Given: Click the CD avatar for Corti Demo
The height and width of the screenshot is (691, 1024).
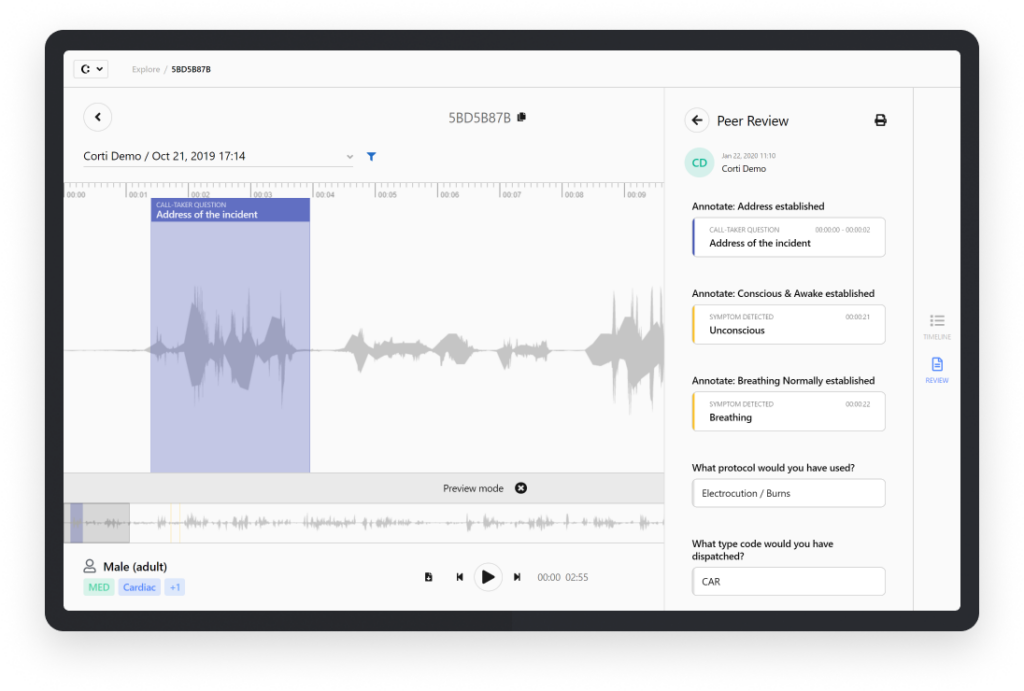Looking at the screenshot, I should tap(698, 162).
